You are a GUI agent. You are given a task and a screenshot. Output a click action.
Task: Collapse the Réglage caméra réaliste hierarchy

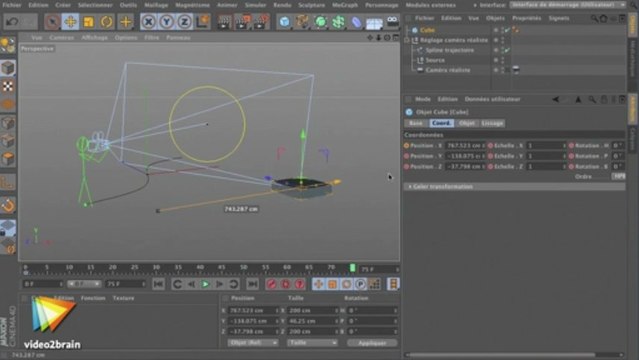(407, 40)
